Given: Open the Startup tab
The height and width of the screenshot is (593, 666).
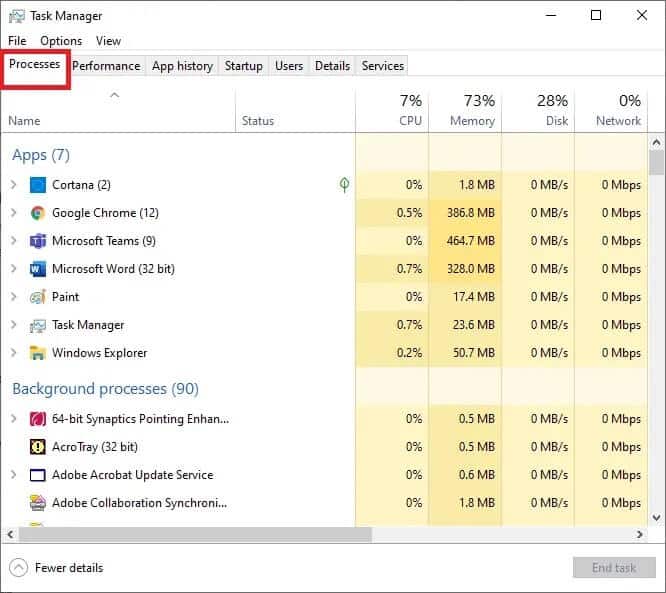Looking at the screenshot, I should [x=243, y=66].
